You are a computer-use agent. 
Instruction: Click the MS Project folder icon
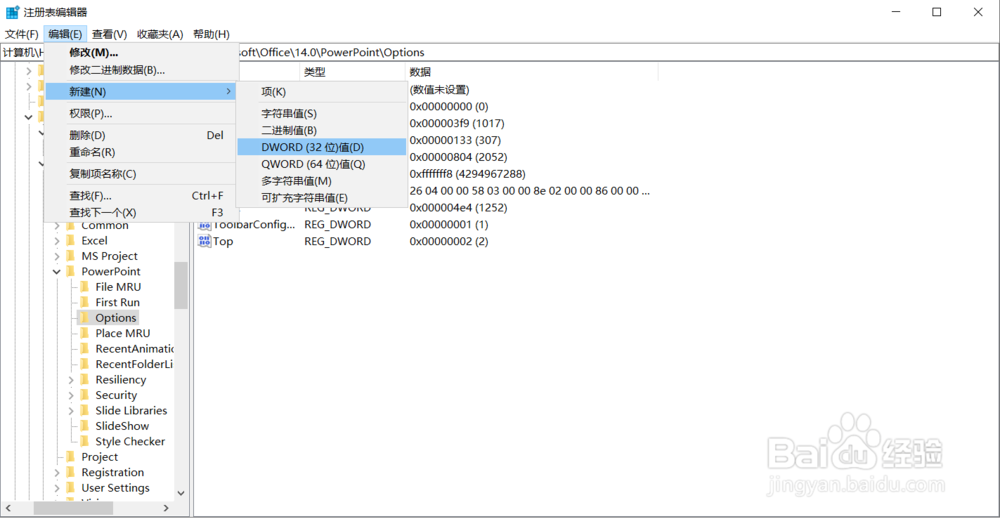tap(71, 256)
